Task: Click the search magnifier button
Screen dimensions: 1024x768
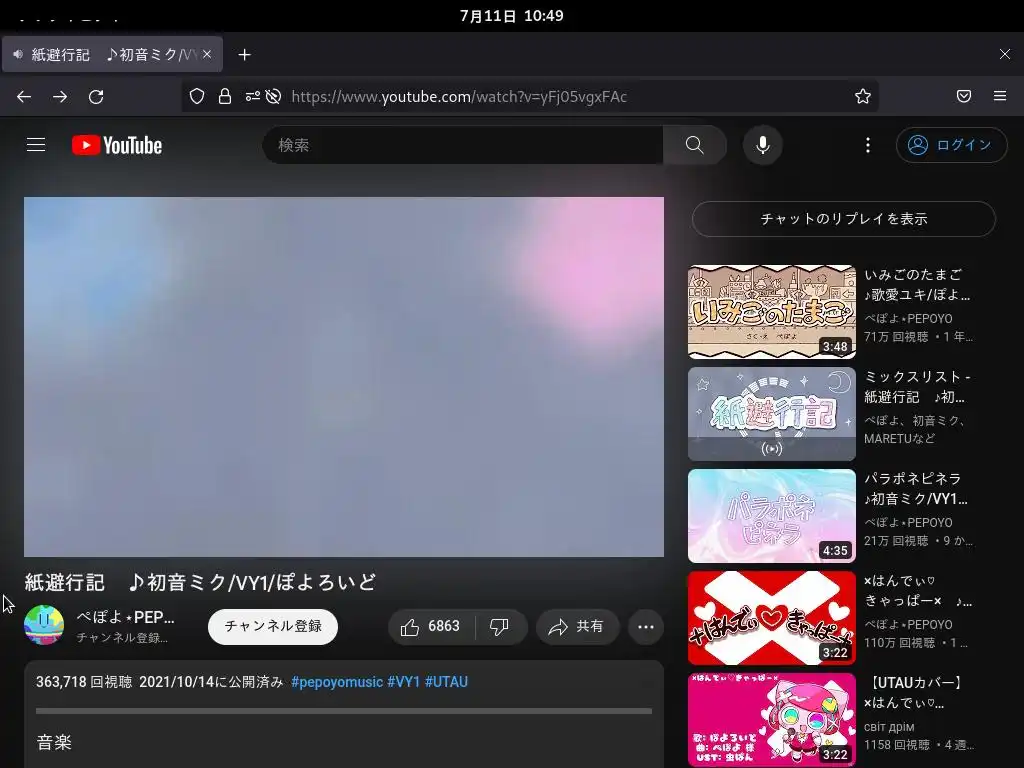Action: pos(695,145)
